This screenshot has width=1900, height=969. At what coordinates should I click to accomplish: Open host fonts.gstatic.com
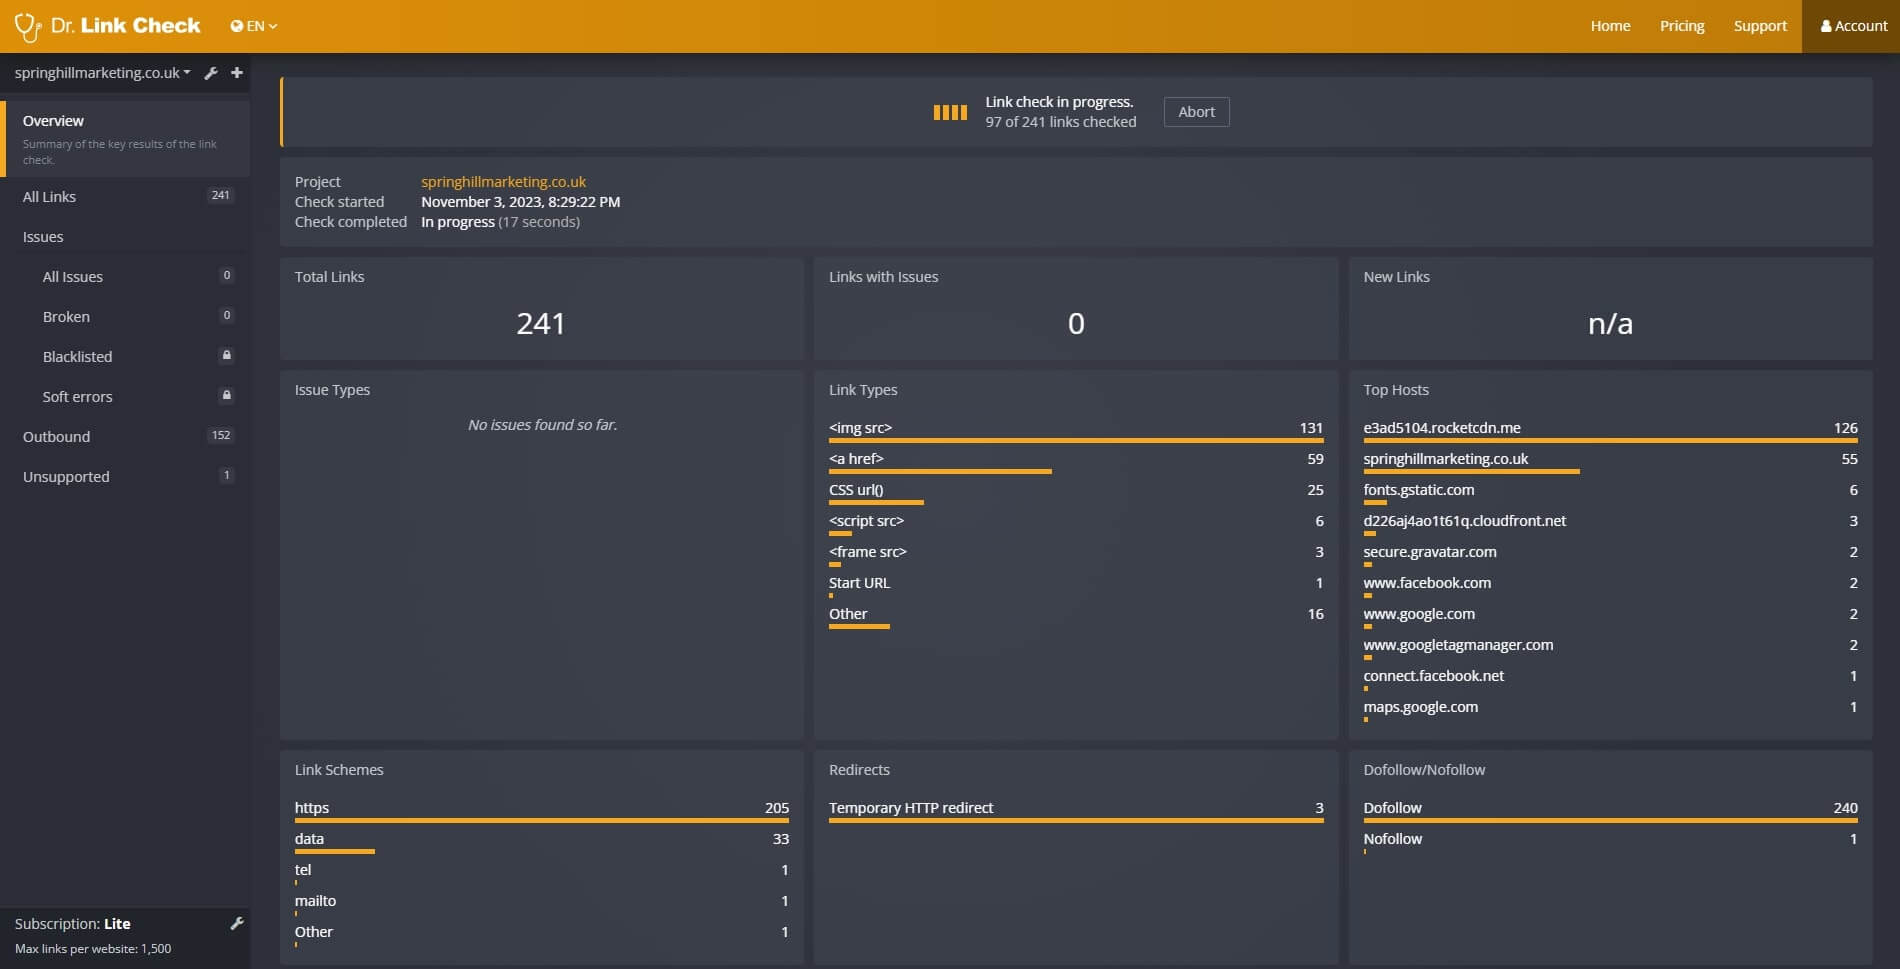[1418, 490]
